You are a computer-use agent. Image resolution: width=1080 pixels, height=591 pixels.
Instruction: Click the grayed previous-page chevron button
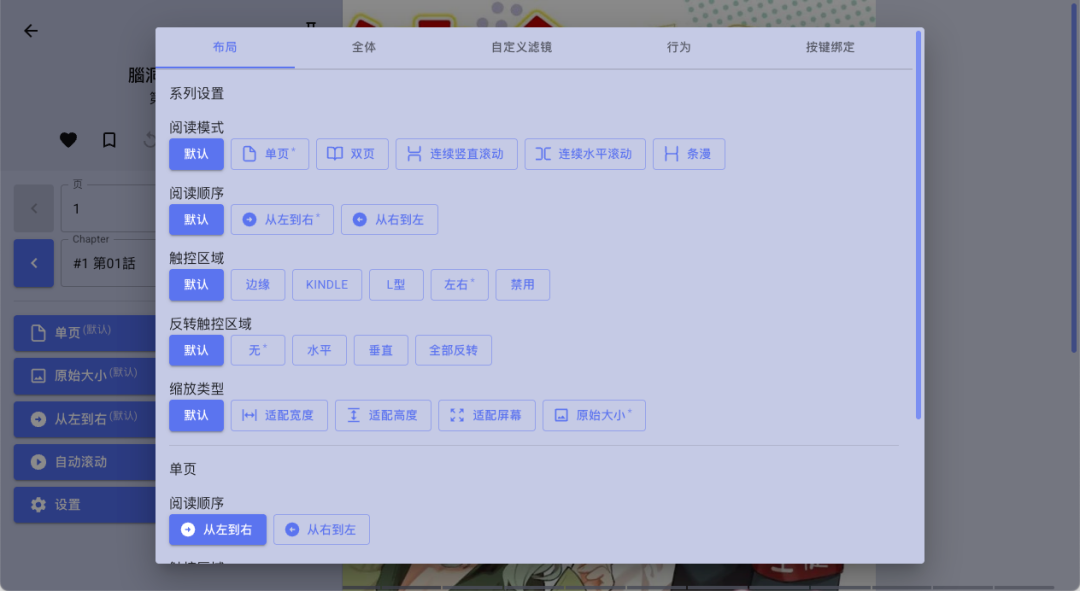coord(33,208)
